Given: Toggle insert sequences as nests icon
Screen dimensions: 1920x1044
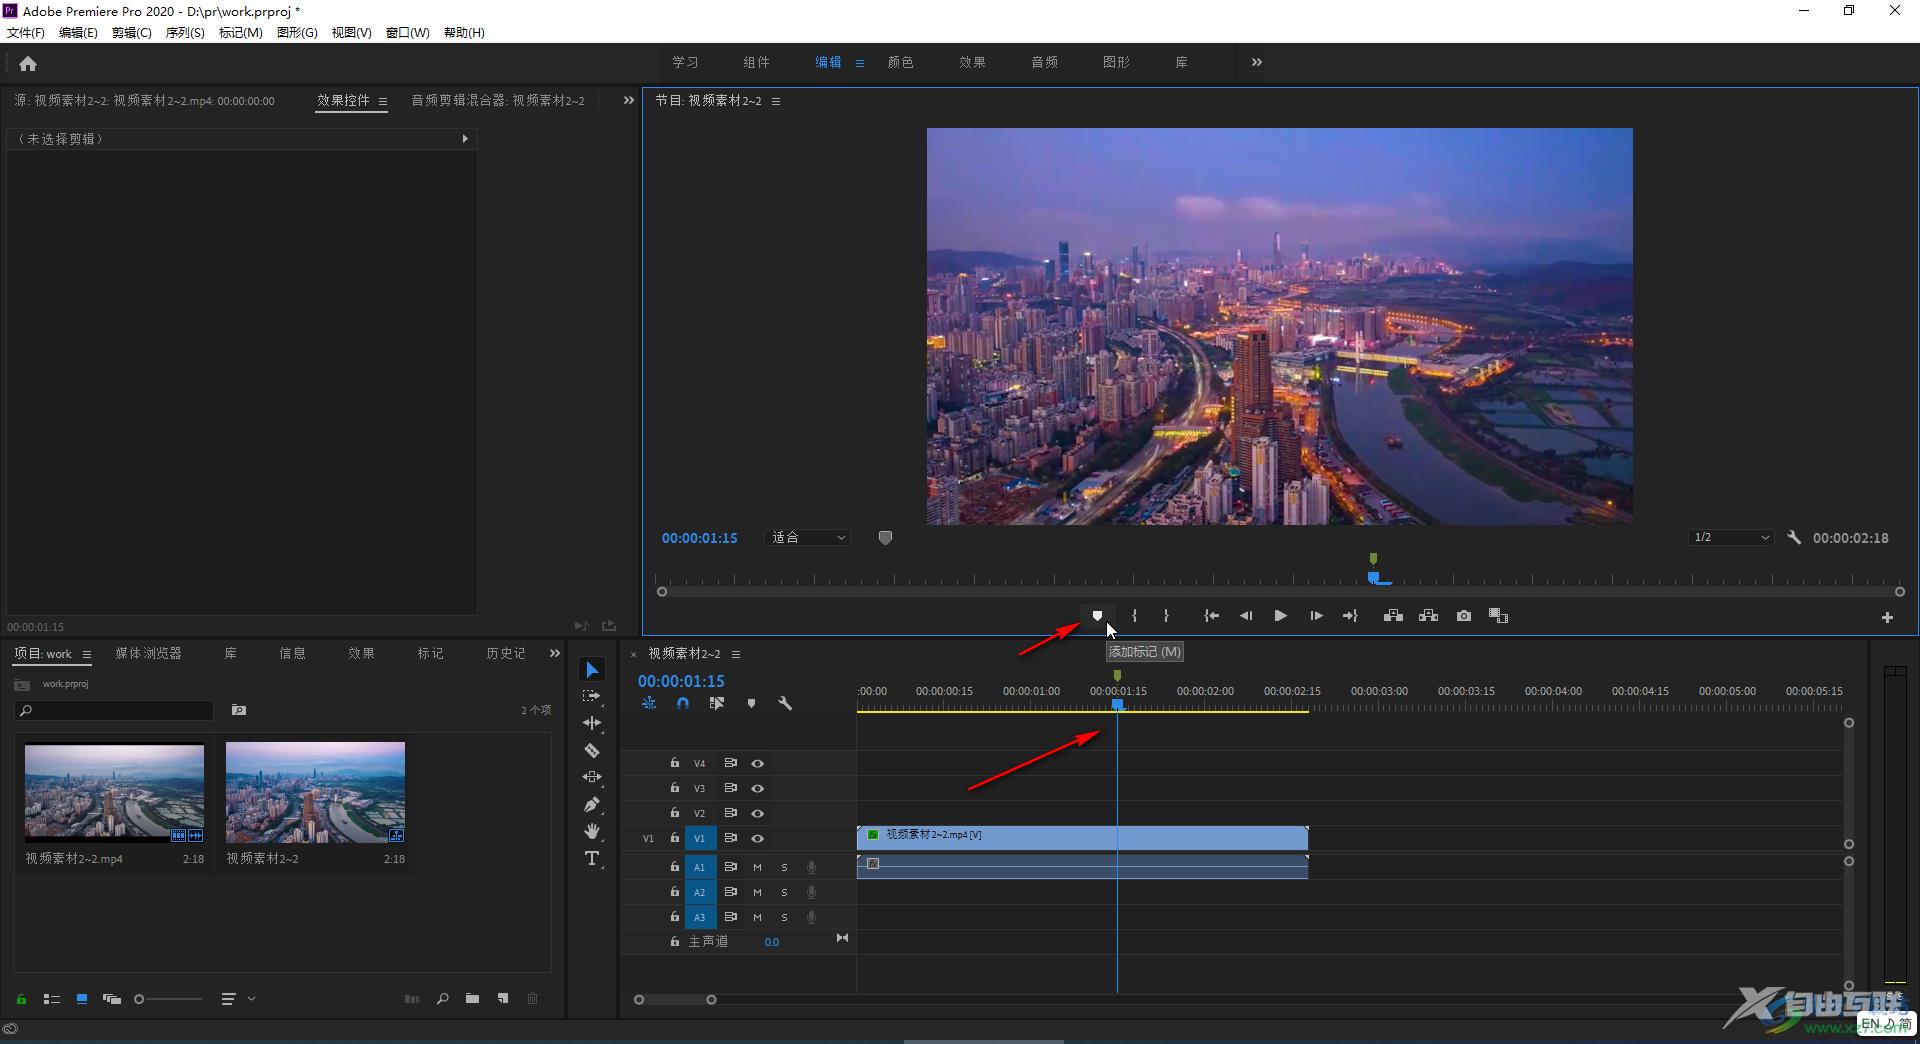Looking at the screenshot, I should click(649, 703).
